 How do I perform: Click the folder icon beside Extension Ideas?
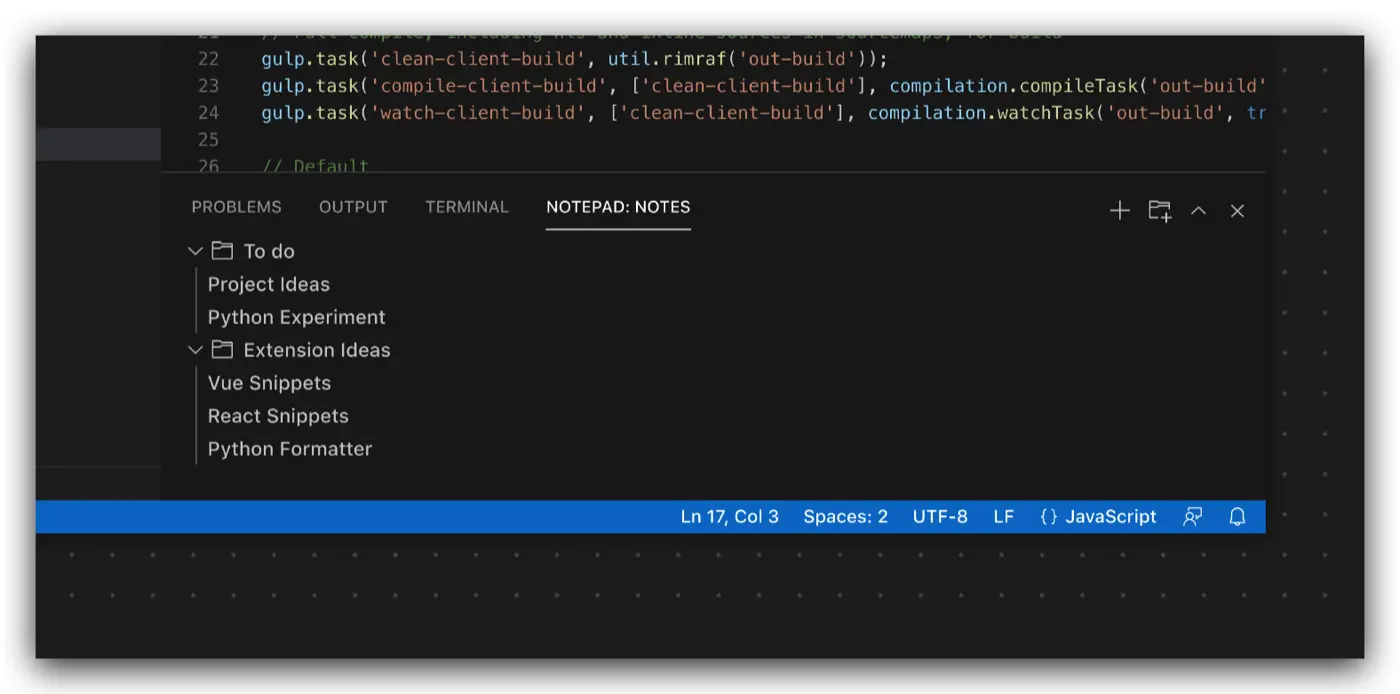(222, 350)
